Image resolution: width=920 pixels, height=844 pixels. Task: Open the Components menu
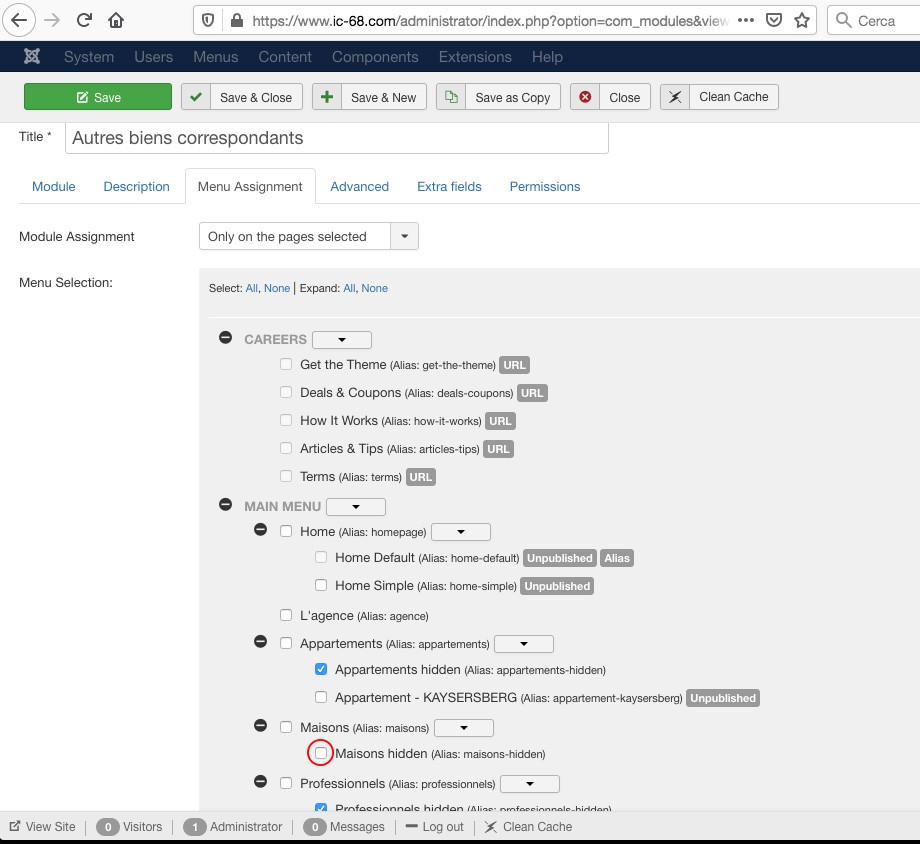click(x=375, y=57)
